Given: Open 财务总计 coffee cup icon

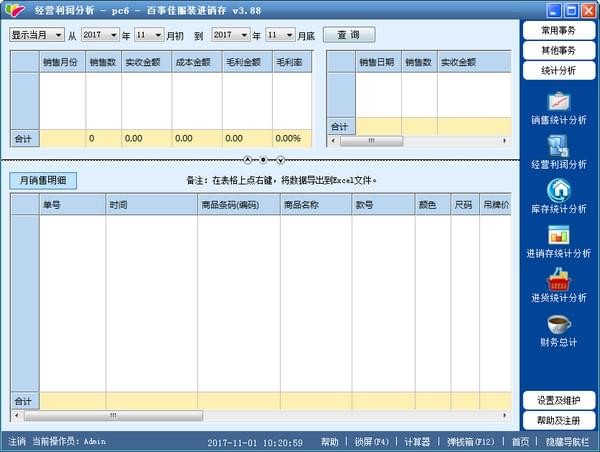Looking at the screenshot, I should click(x=559, y=325).
